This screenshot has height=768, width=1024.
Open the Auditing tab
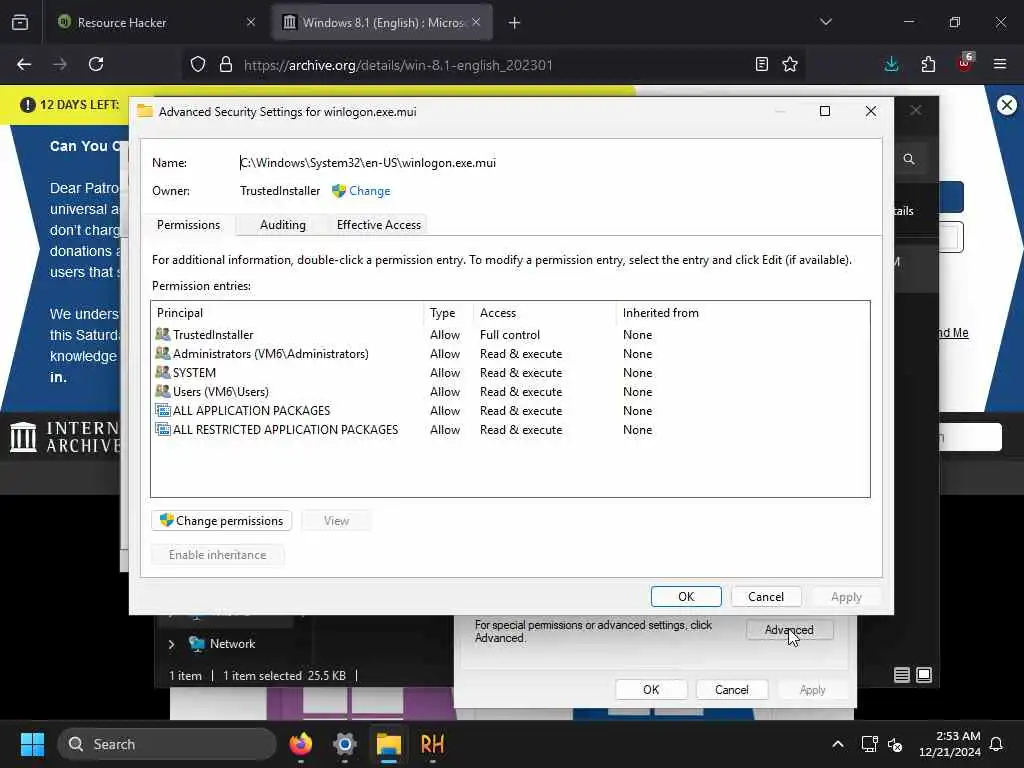pos(282,225)
